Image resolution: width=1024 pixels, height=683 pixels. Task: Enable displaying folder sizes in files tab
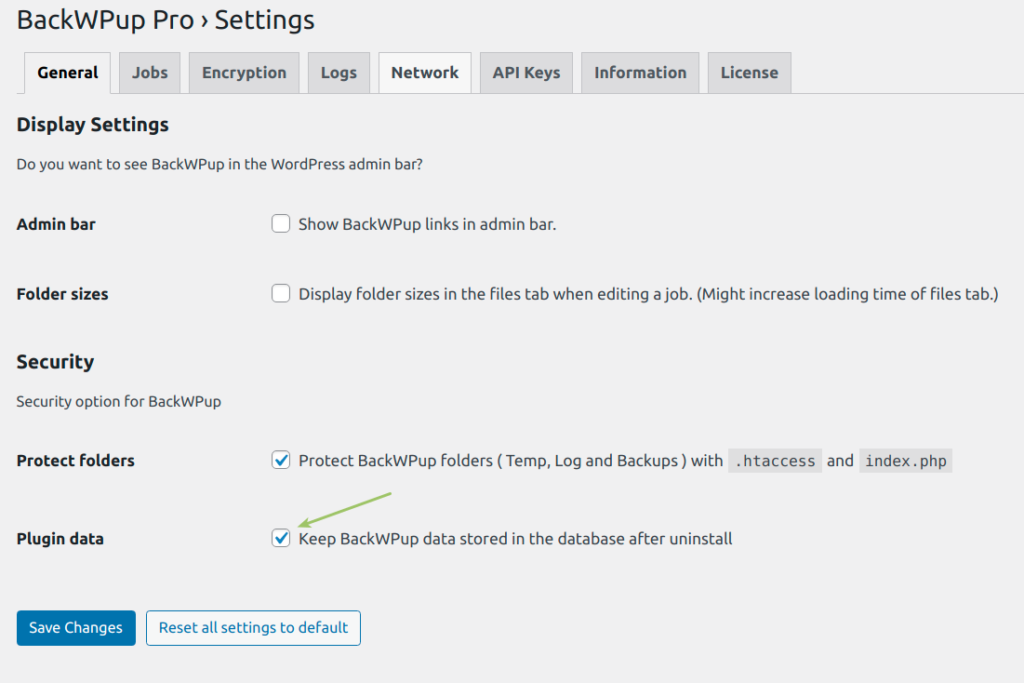[281, 293]
